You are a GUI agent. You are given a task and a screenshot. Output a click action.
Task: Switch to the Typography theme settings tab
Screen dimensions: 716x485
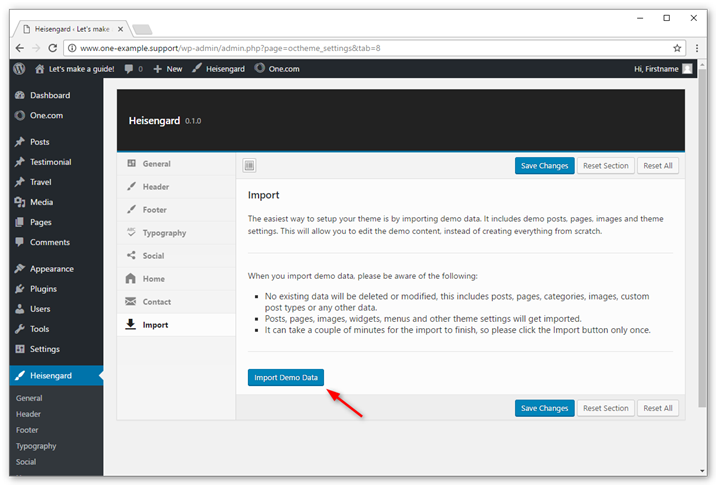pyautogui.click(x=176, y=232)
